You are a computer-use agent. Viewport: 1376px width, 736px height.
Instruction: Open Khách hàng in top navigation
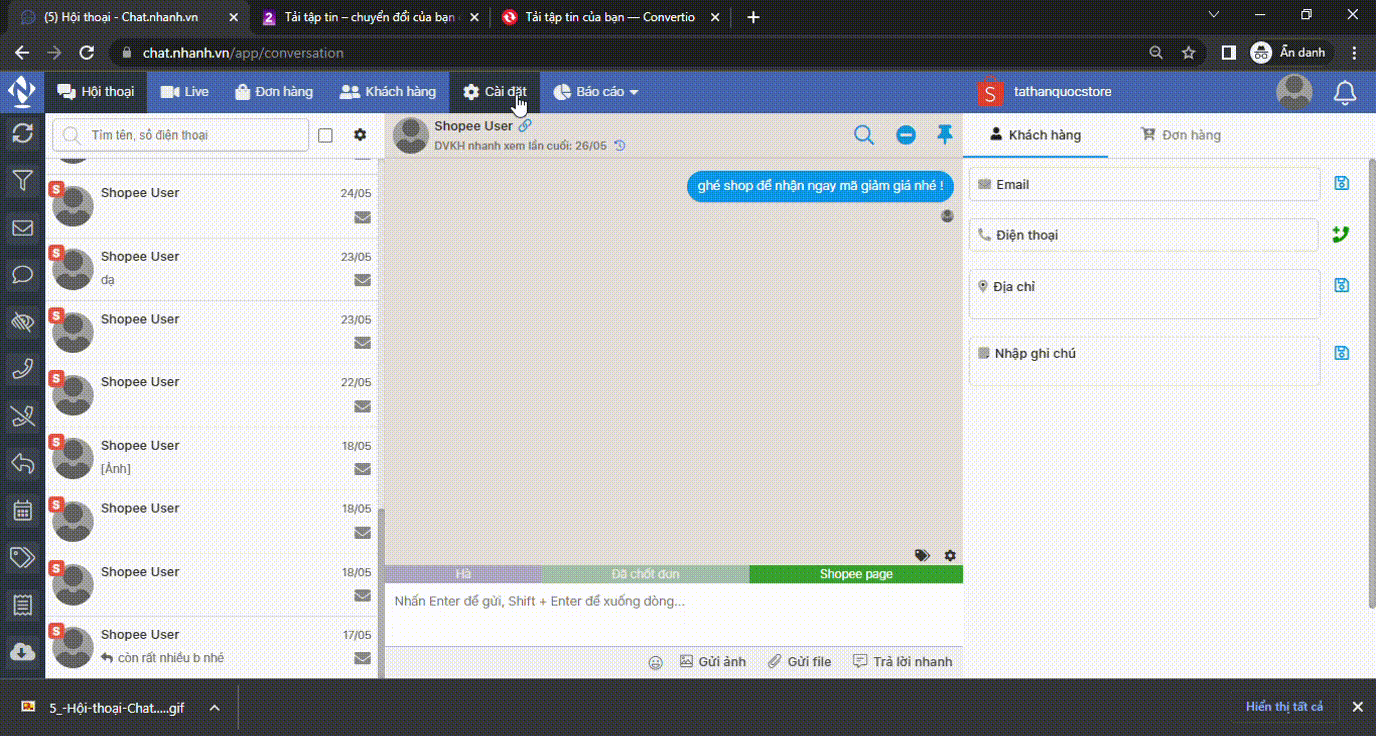coord(388,92)
